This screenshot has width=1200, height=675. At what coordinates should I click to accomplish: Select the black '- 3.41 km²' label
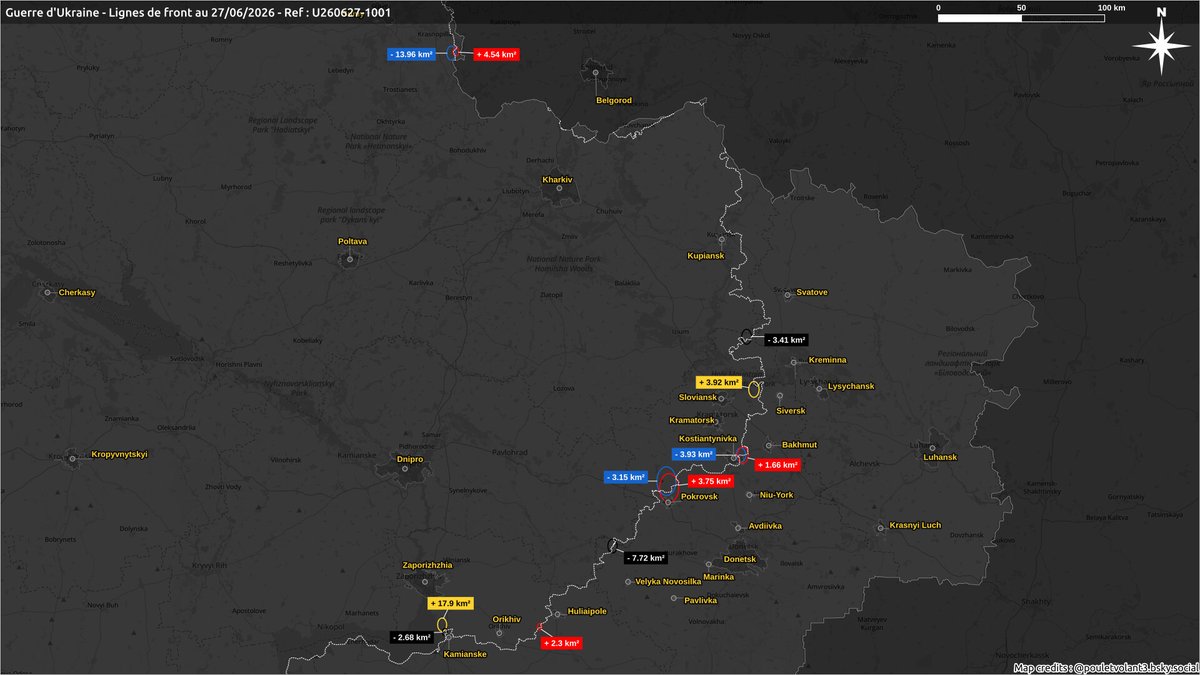(785, 340)
